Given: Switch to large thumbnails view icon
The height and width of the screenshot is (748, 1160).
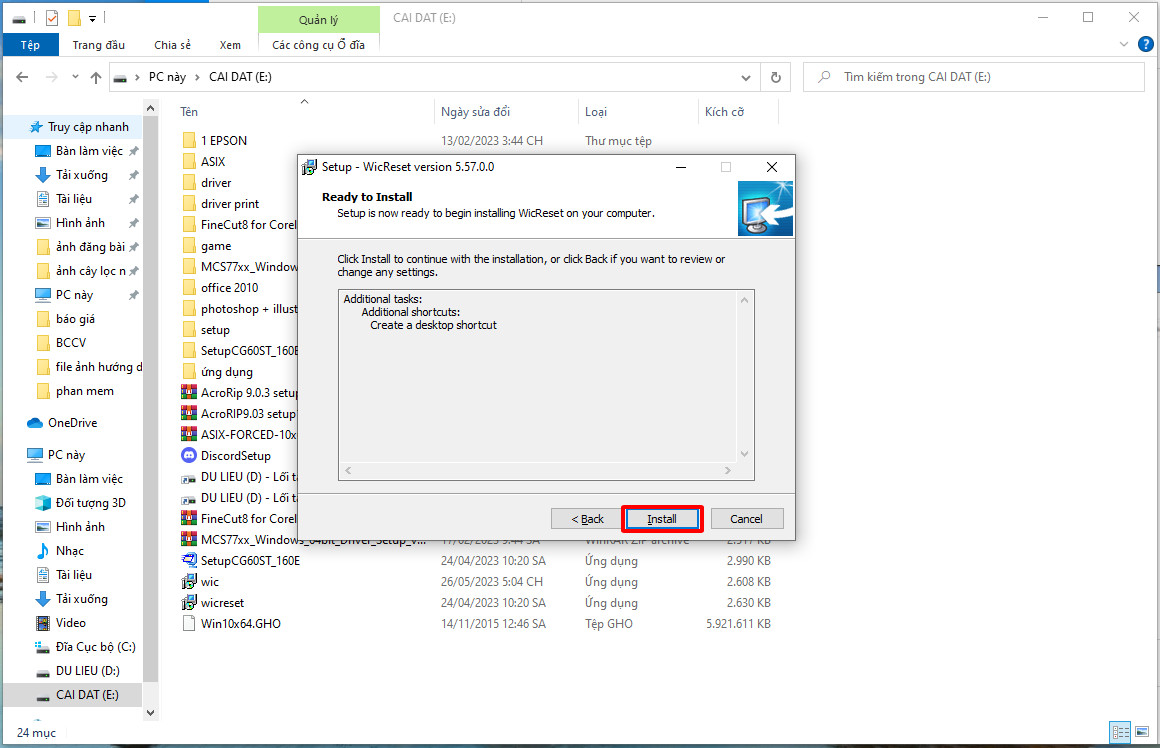Looking at the screenshot, I should click(x=1142, y=732).
